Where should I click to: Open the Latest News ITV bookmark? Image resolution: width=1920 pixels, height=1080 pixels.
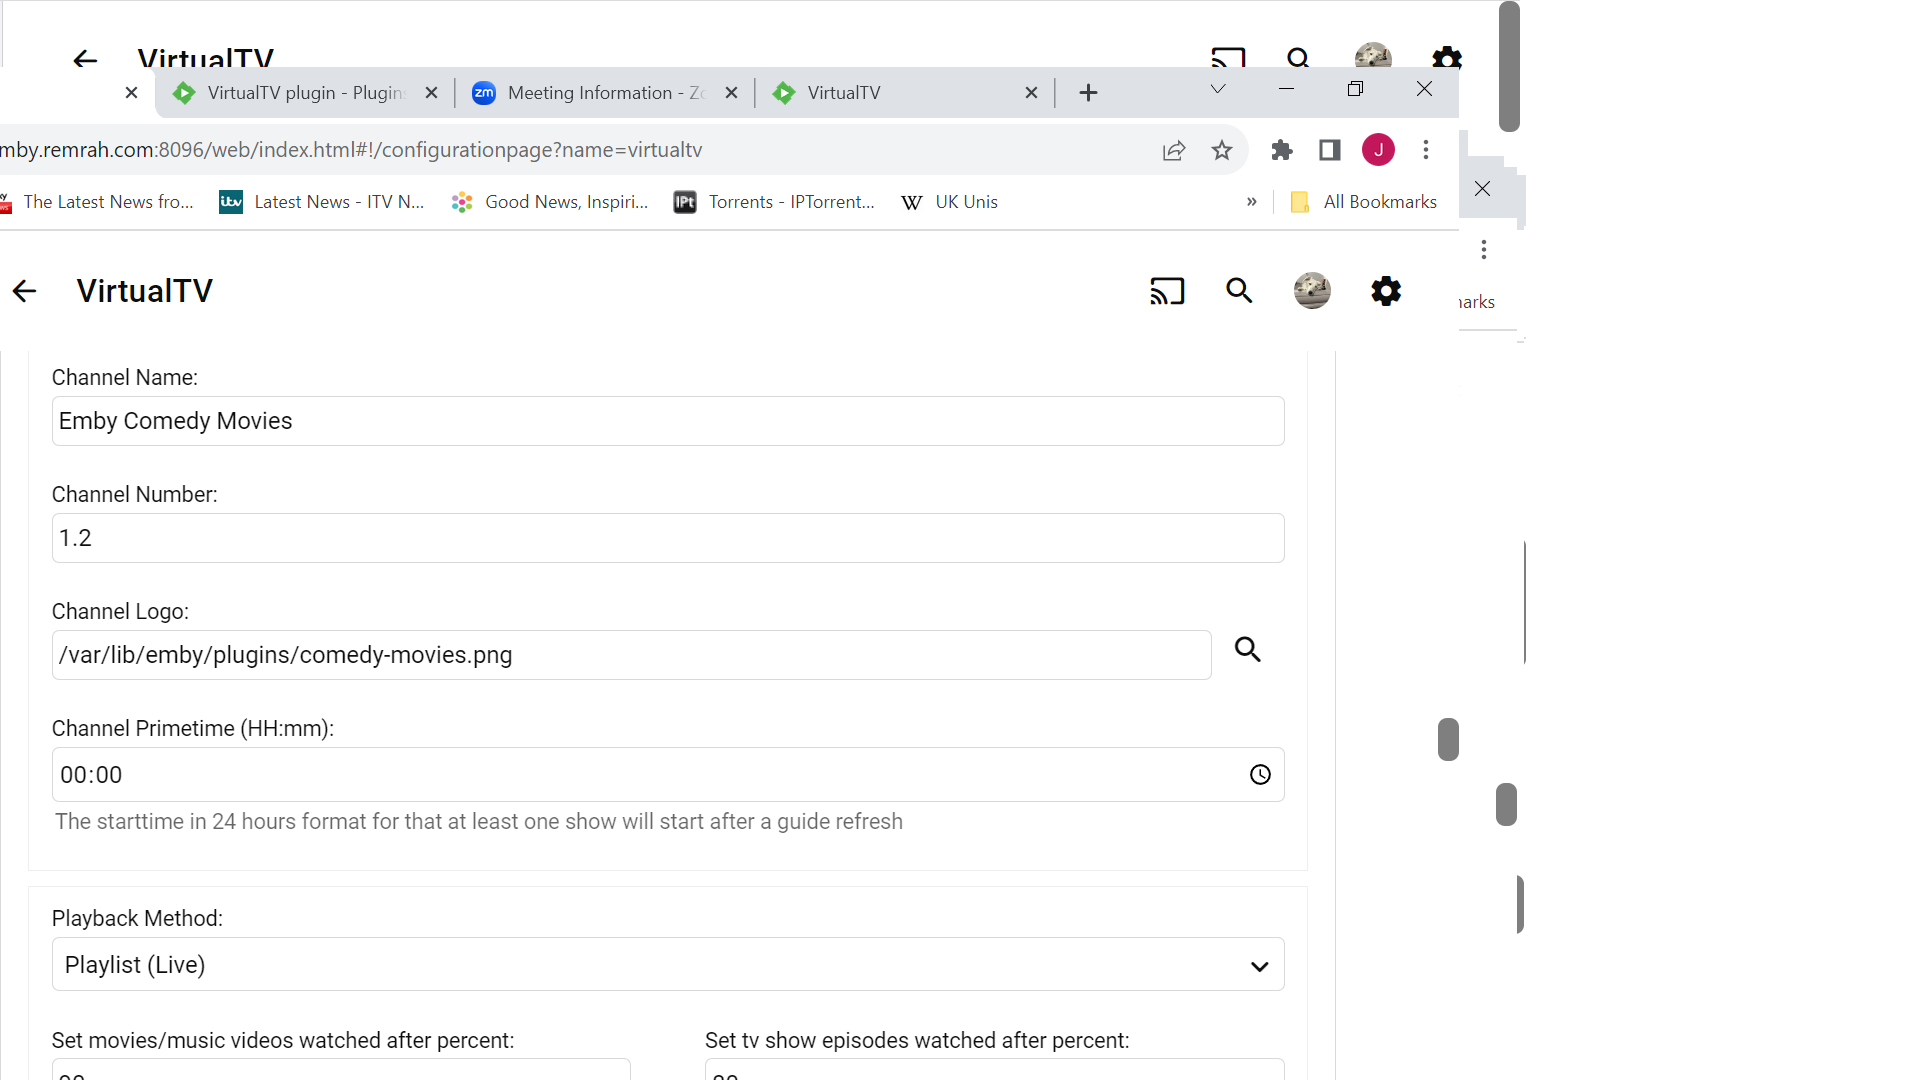(x=323, y=202)
